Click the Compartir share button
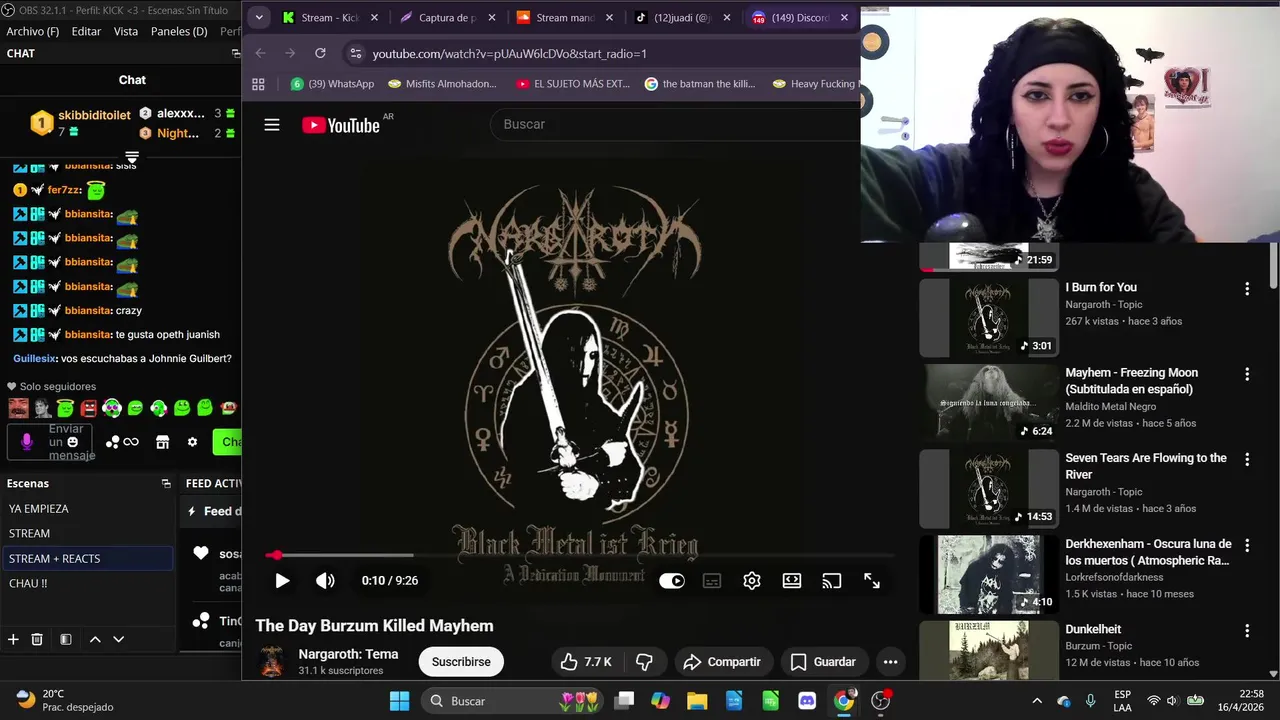The width and height of the screenshot is (1280, 720). click(x=722, y=662)
